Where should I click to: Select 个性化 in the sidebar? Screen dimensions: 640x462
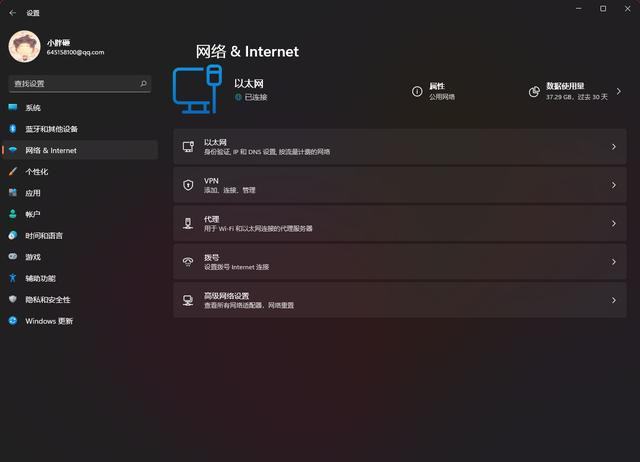pos(37,172)
